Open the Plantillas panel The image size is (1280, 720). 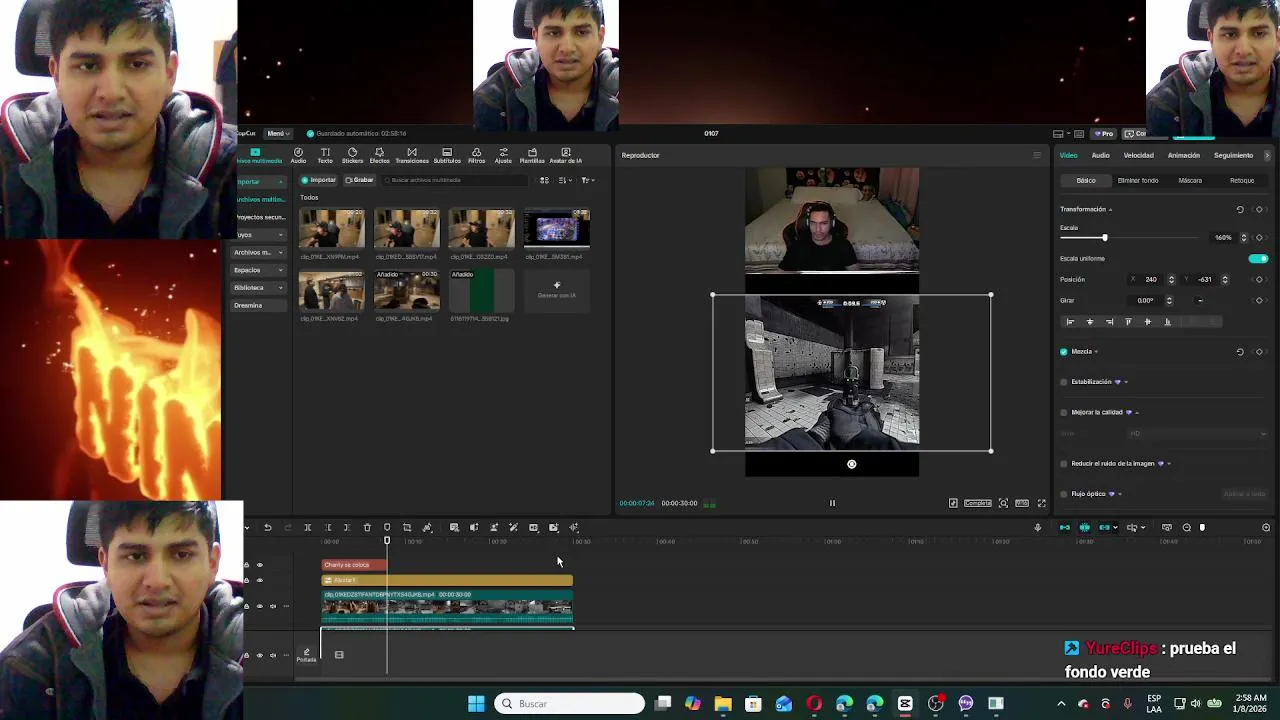pyautogui.click(x=532, y=155)
